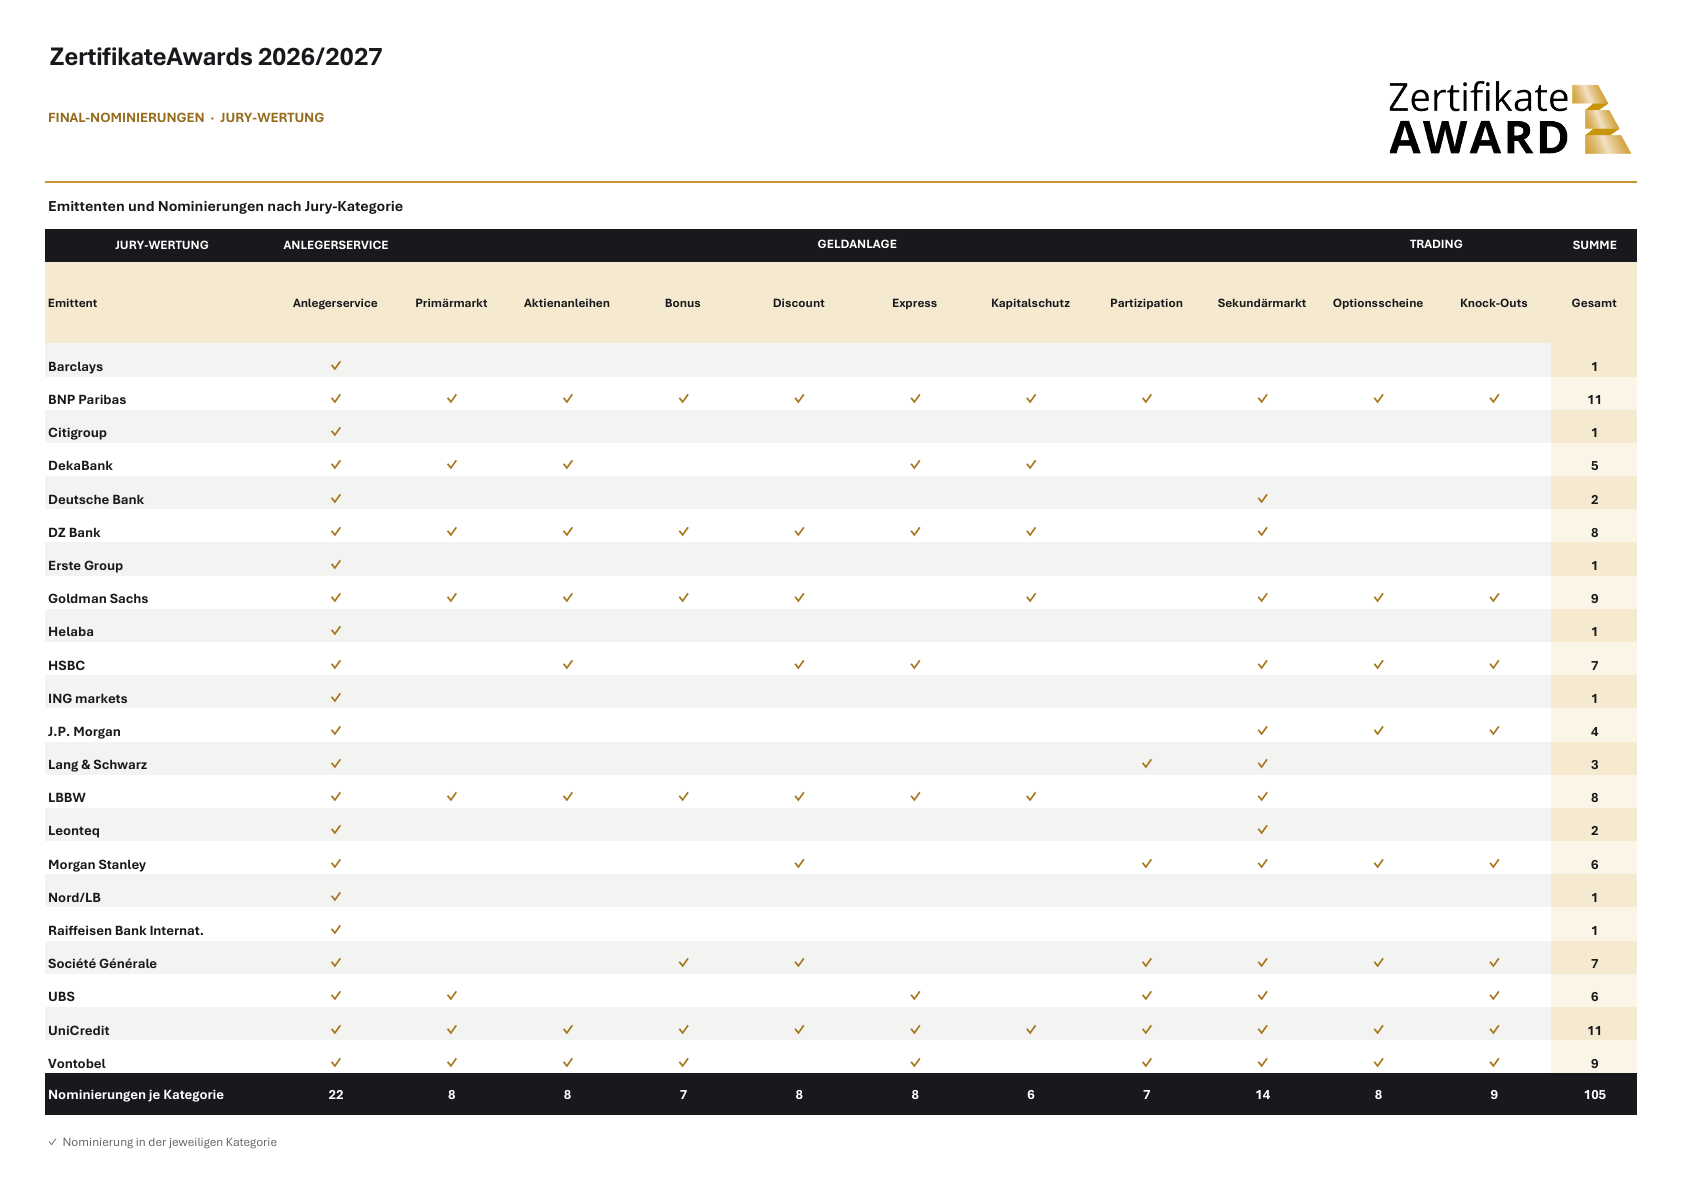Select the FINAL-NOMINIERUNGEN · JURY-WERTUNG subtitle
Screen dimensions: 1684x1191
(186, 118)
